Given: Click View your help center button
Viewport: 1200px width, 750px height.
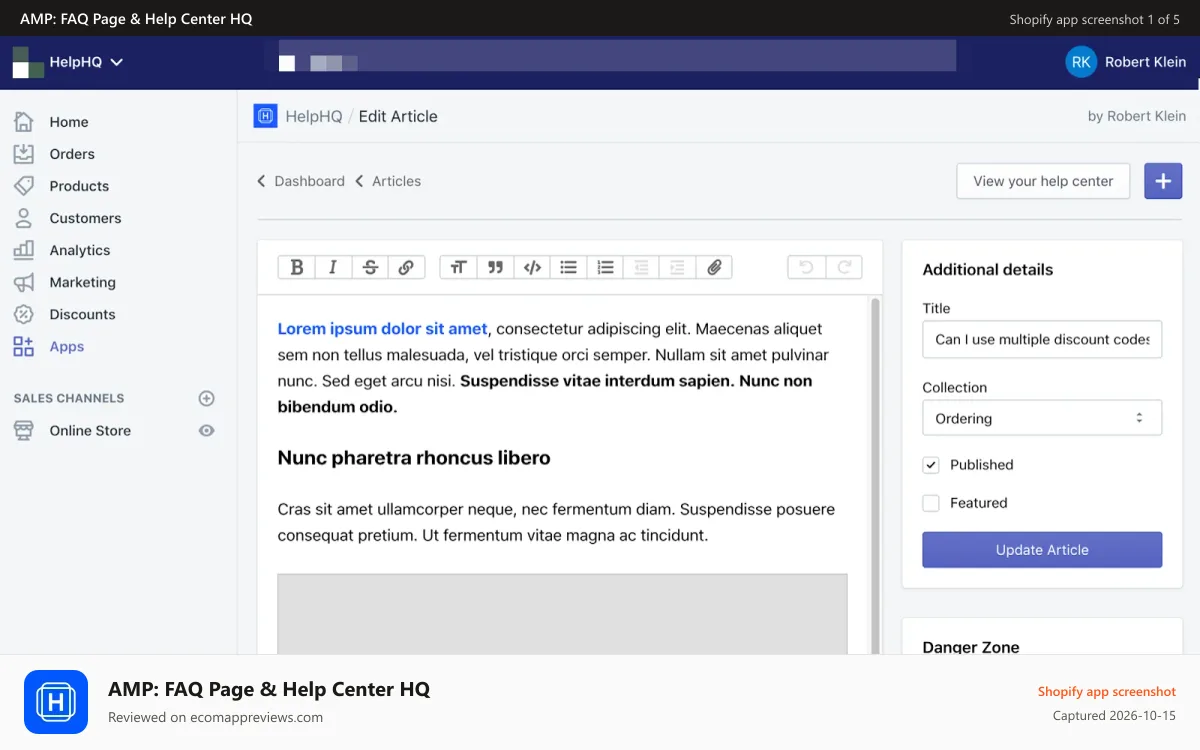Looking at the screenshot, I should pos(1043,181).
